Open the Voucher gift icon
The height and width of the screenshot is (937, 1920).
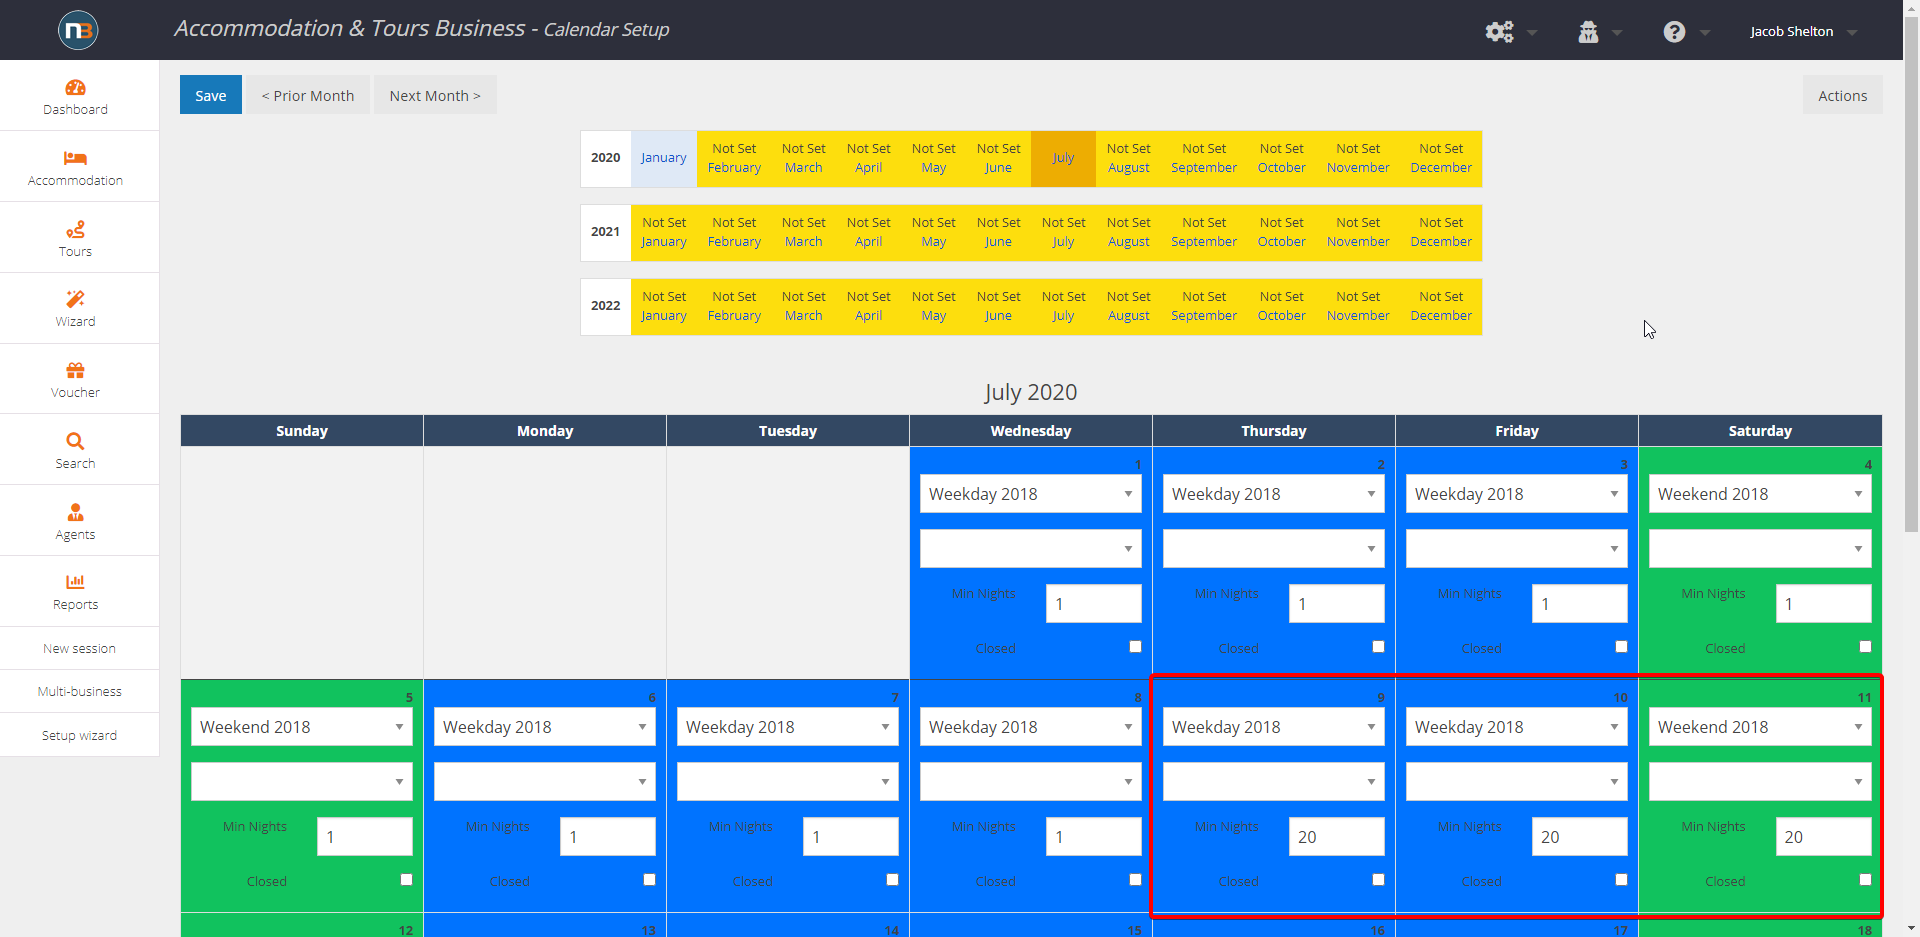(x=75, y=370)
